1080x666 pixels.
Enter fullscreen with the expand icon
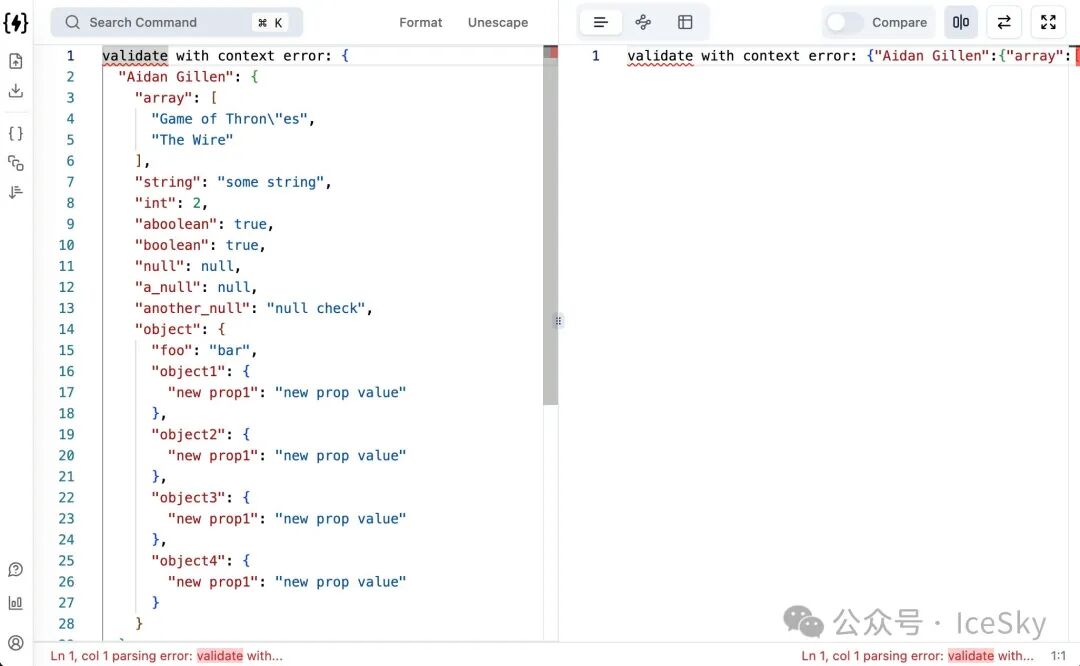coord(1048,22)
